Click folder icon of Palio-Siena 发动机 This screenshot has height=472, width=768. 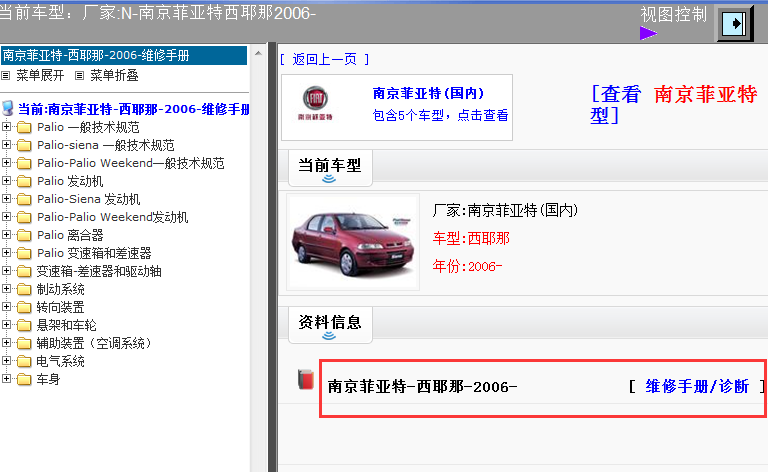tap(24, 200)
